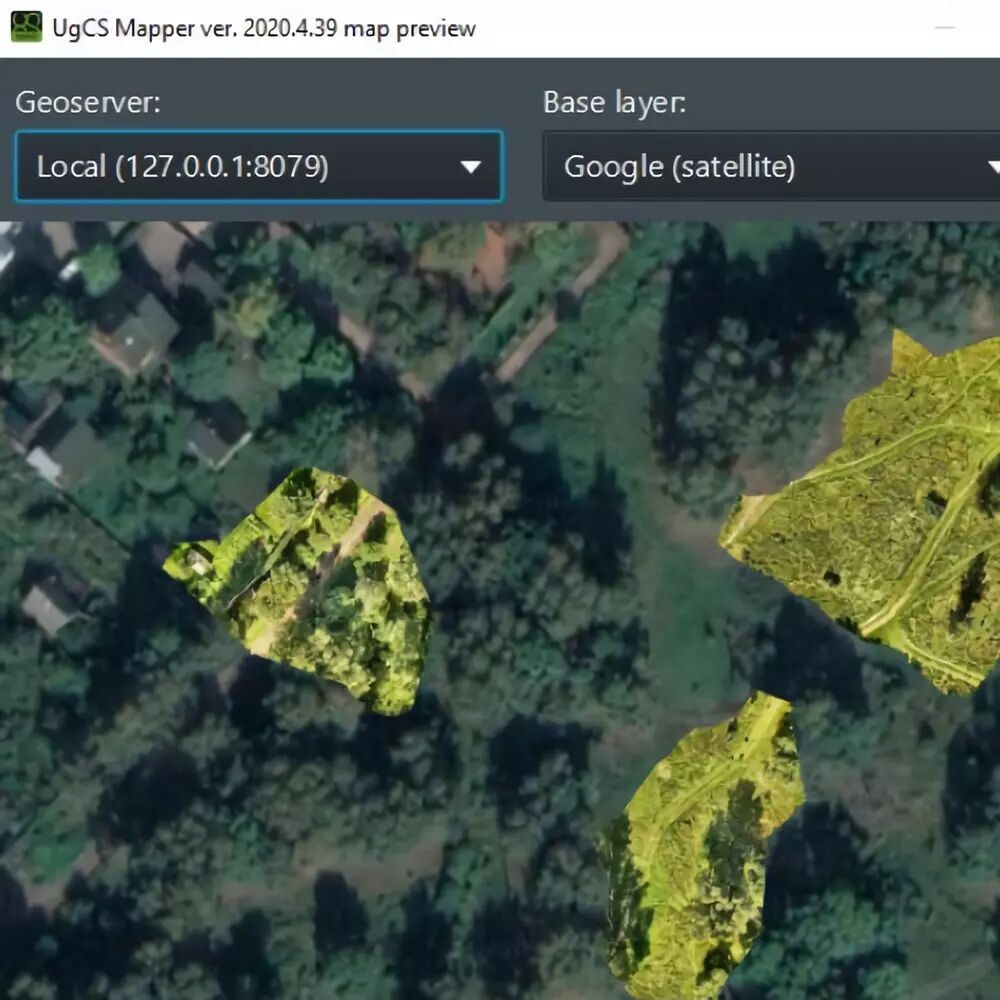
Task: Click the 'Base layer:' label
Action: [x=614, y=102]
